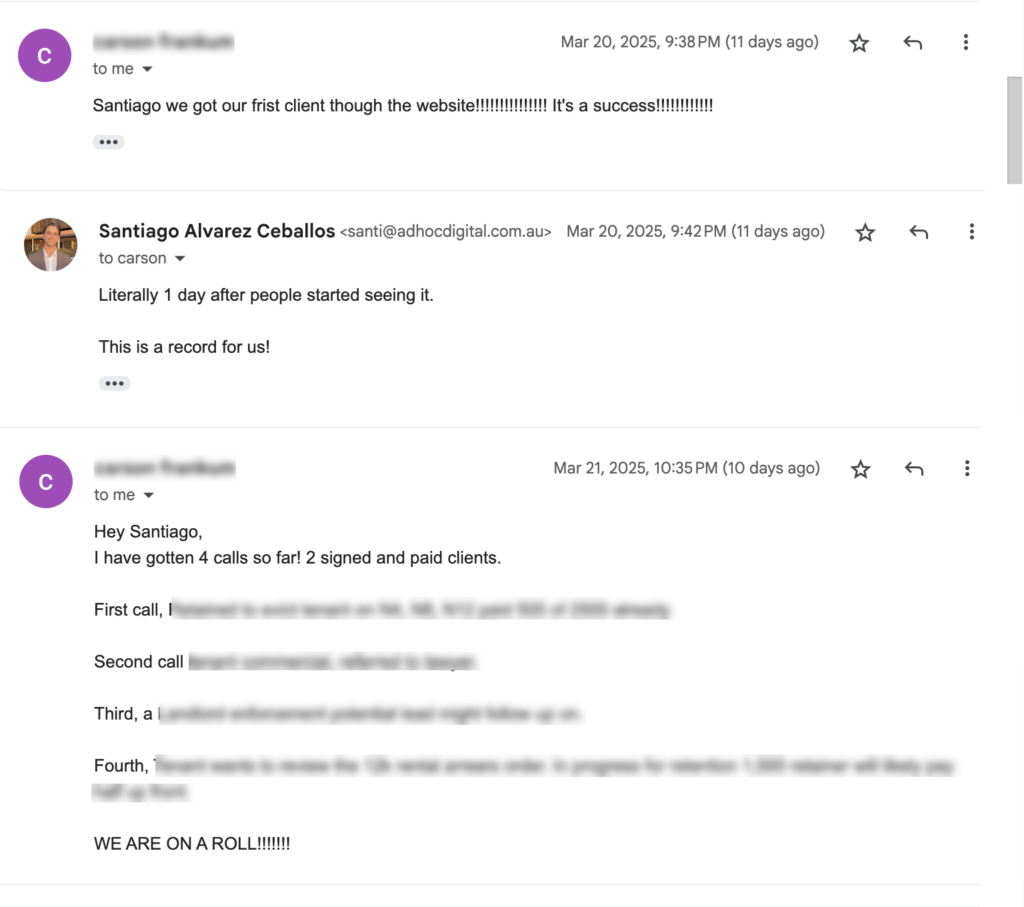Reply to Santiago Alvarez Ceballos's message
The image size is (1024, 907).
pyautogui.click(x=918, y=232)
